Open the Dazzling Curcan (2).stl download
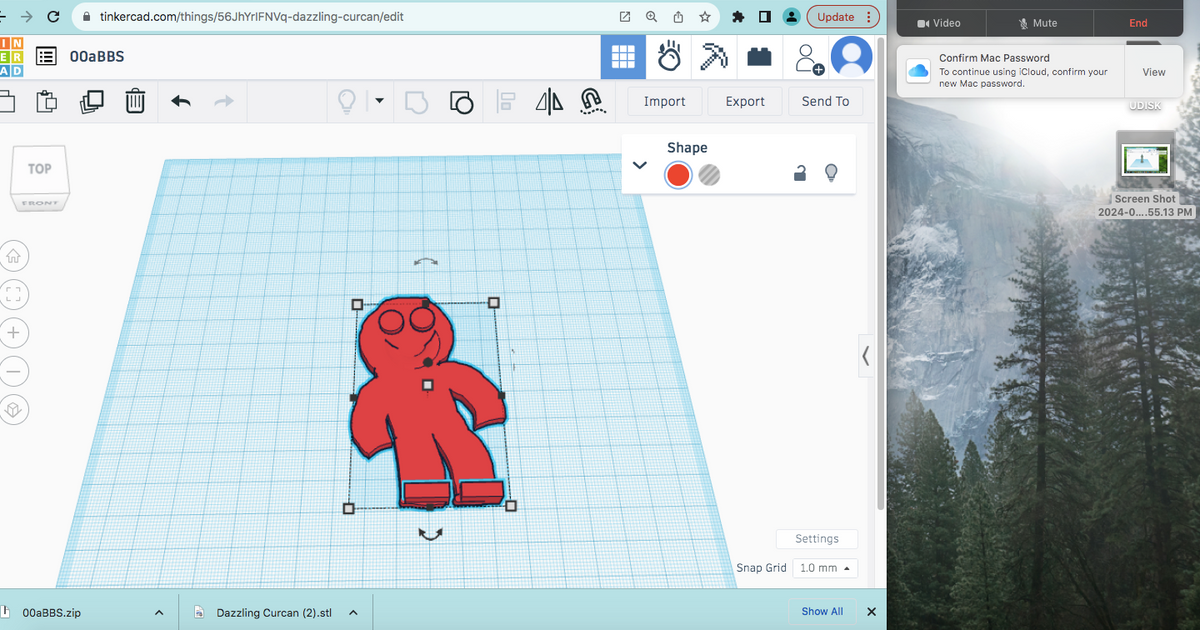1200x630 pixels. tap(275, 611)
